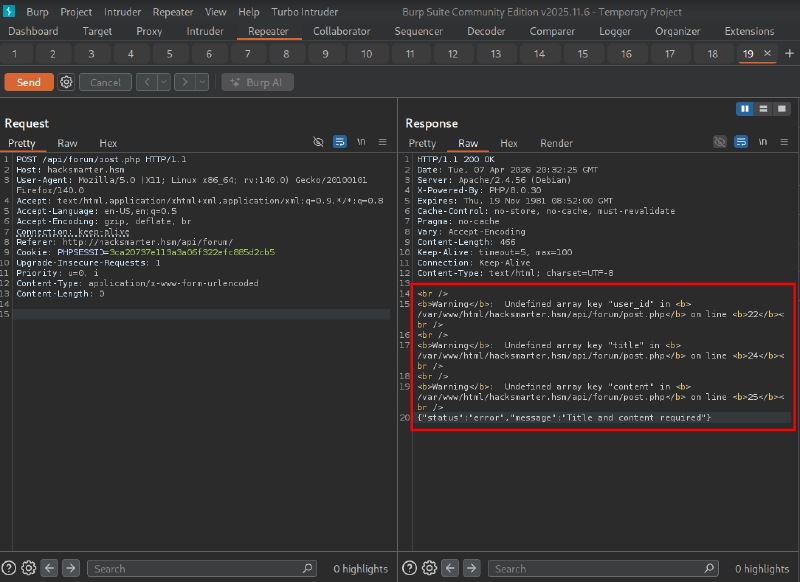Focus the Response search field

pos(603,568)
